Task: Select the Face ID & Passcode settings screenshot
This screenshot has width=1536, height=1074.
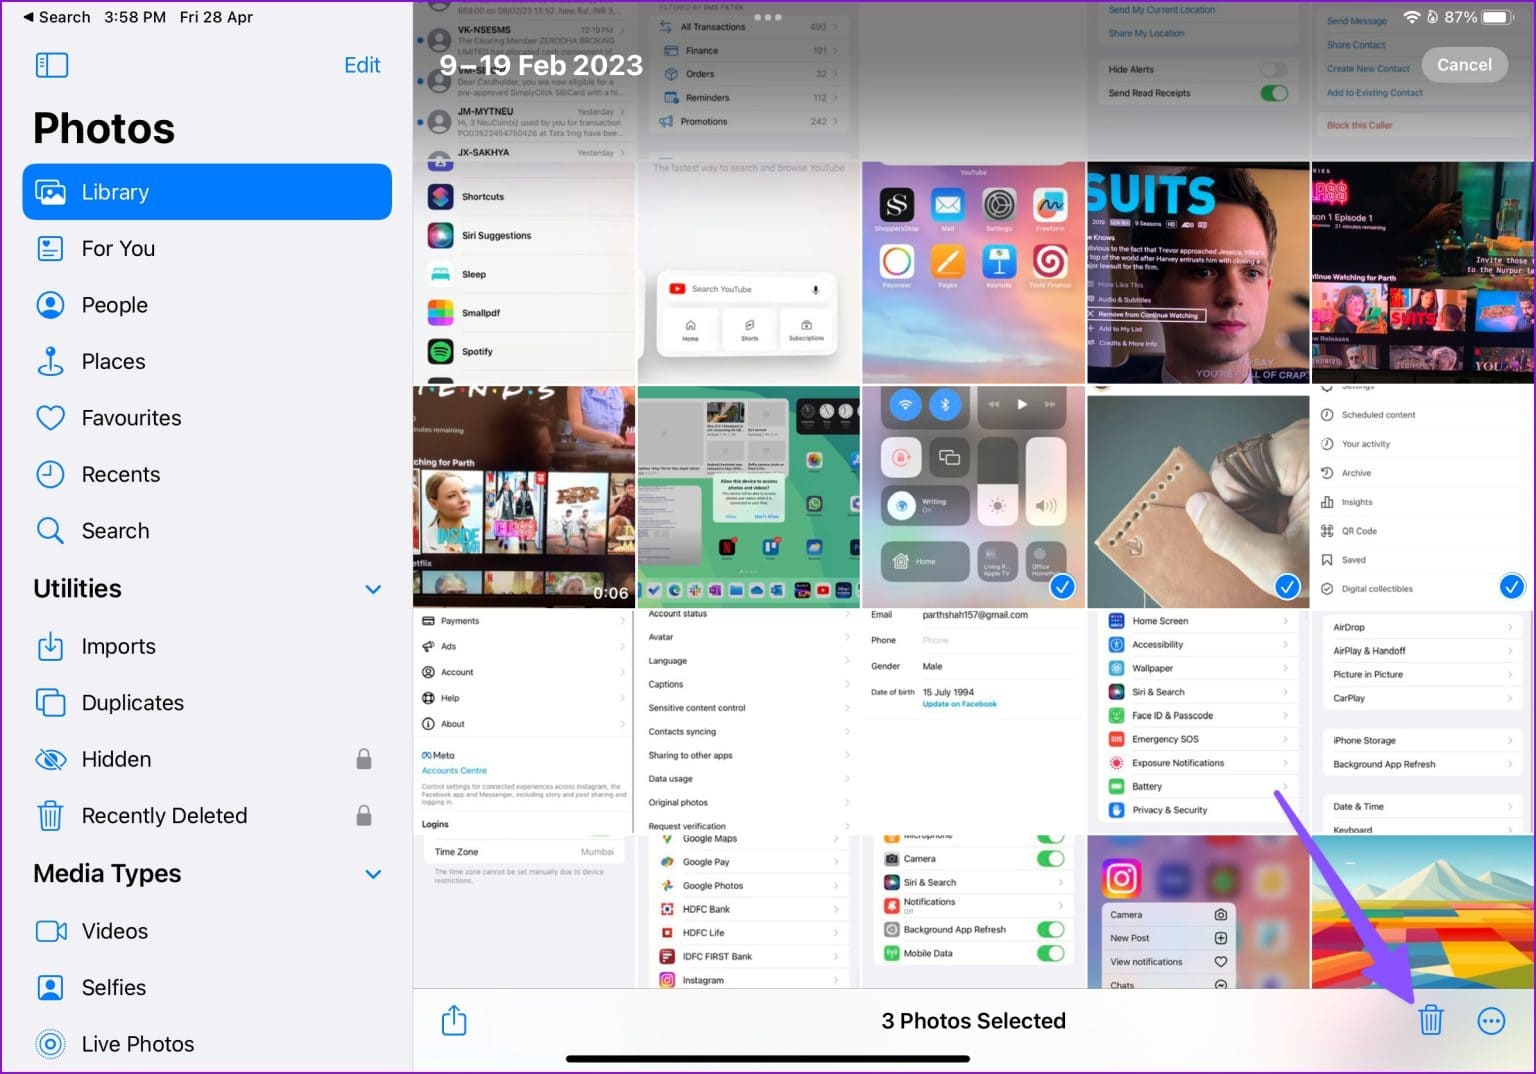Action: pos(1198,722)
